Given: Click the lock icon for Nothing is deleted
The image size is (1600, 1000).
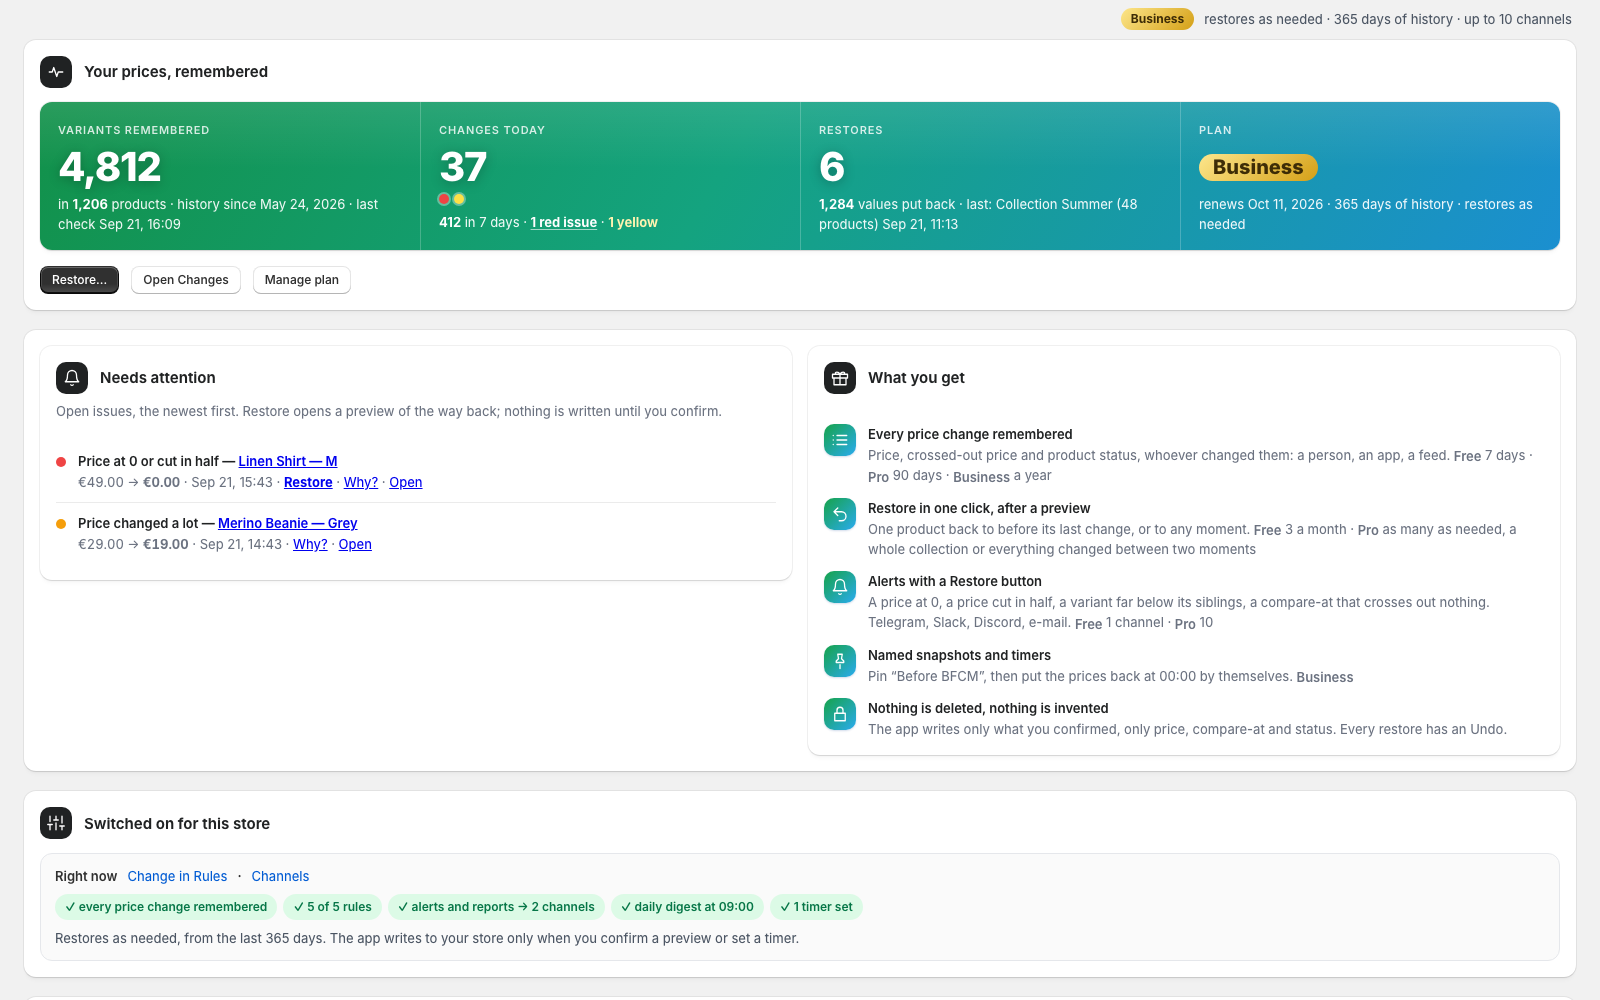Looking at the screenshot, I should click(840, 714).
